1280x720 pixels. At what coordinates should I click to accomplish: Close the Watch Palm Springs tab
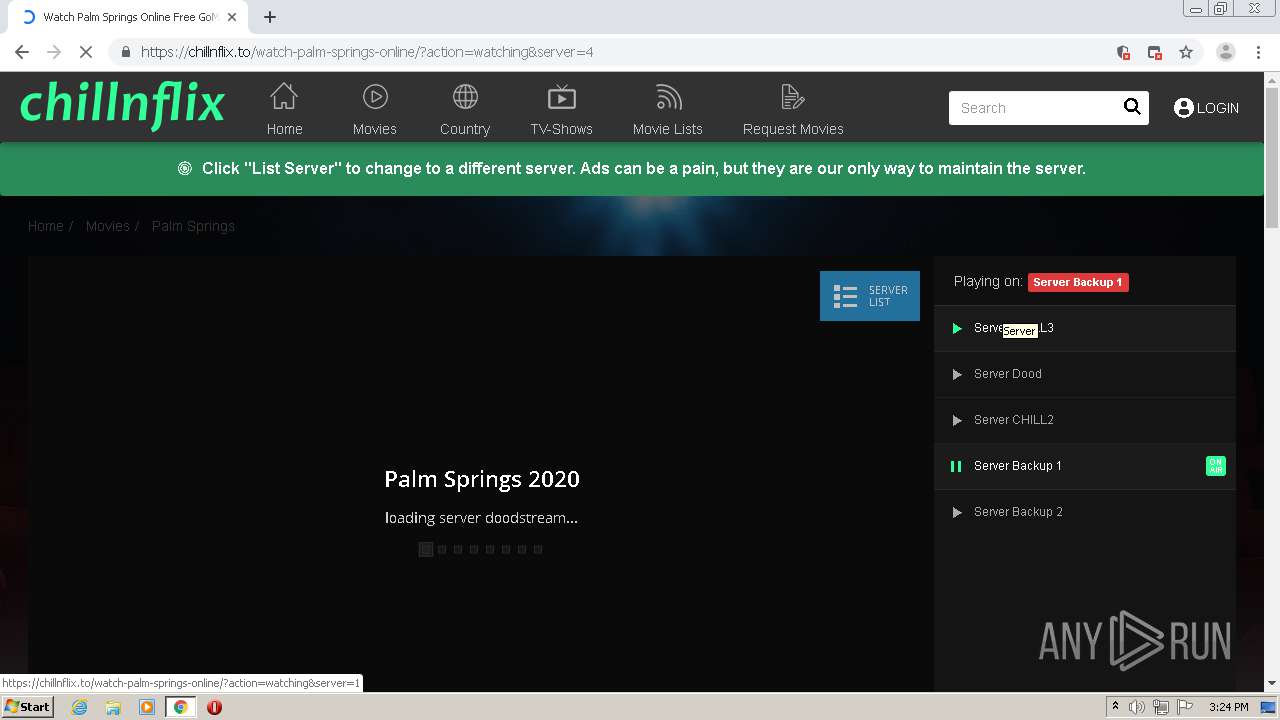(232, 17)
